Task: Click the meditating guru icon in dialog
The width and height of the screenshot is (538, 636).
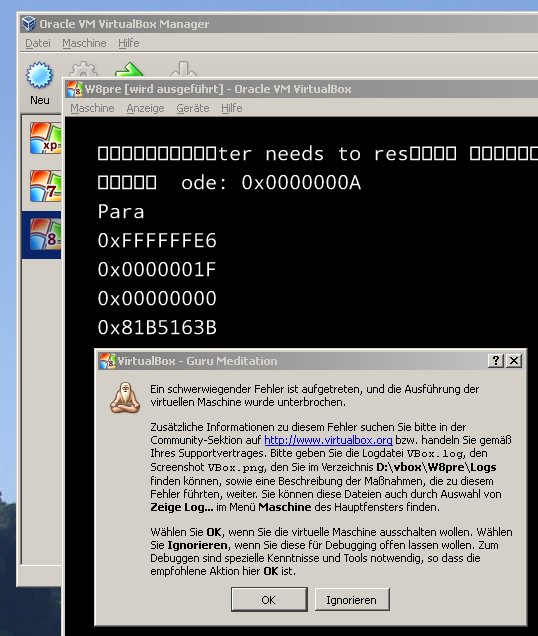Action: point(125,398)
